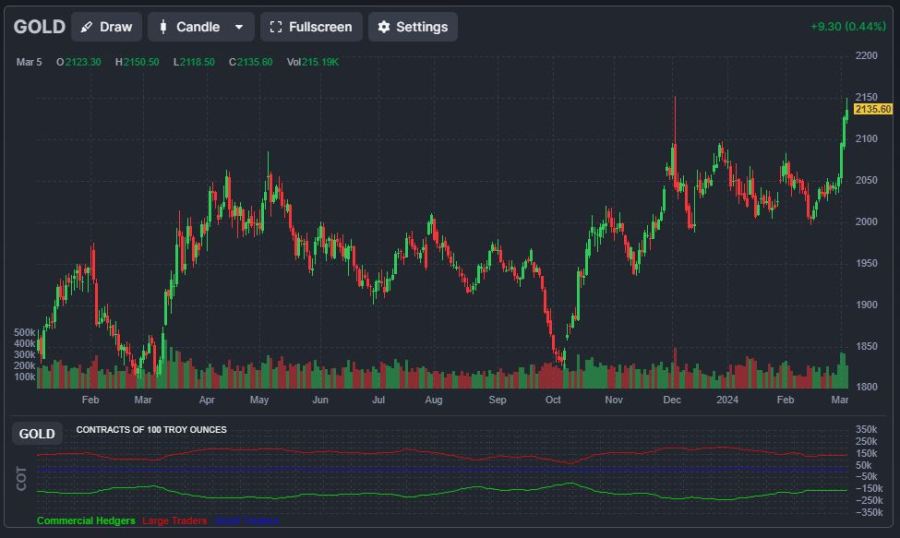Image resolution: width=900 pixels, height=538 pixels.
Task: Click the vertical COT panel label
Action: 22,478
